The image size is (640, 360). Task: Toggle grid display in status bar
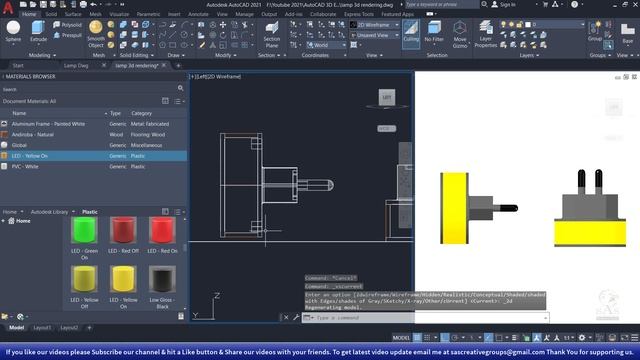pos(417,338)
